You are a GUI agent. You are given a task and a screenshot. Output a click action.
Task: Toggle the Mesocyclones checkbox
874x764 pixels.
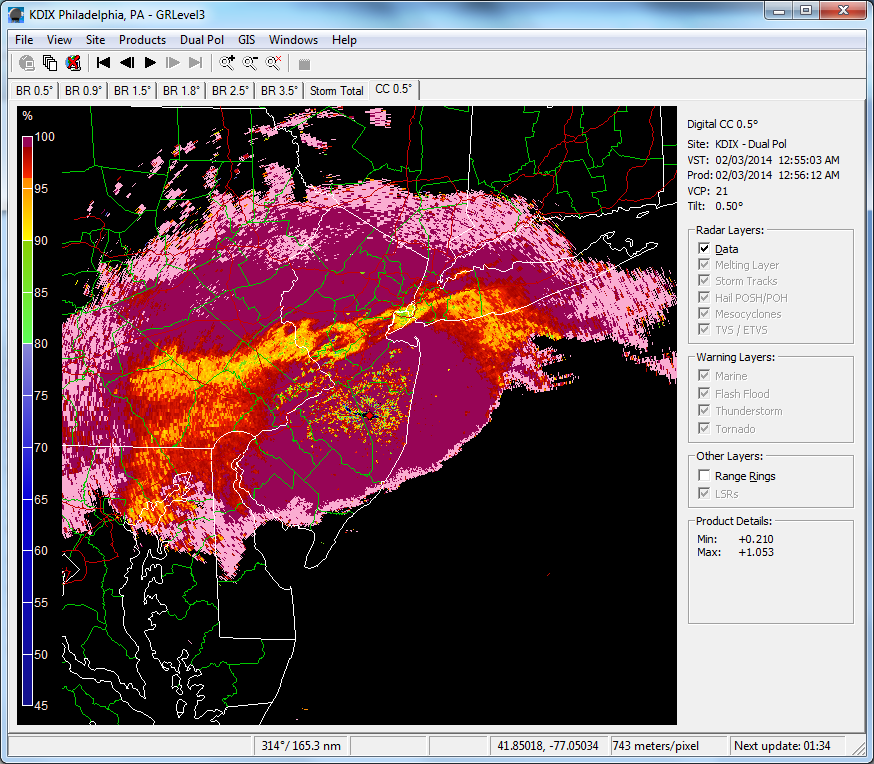(704, 313)
